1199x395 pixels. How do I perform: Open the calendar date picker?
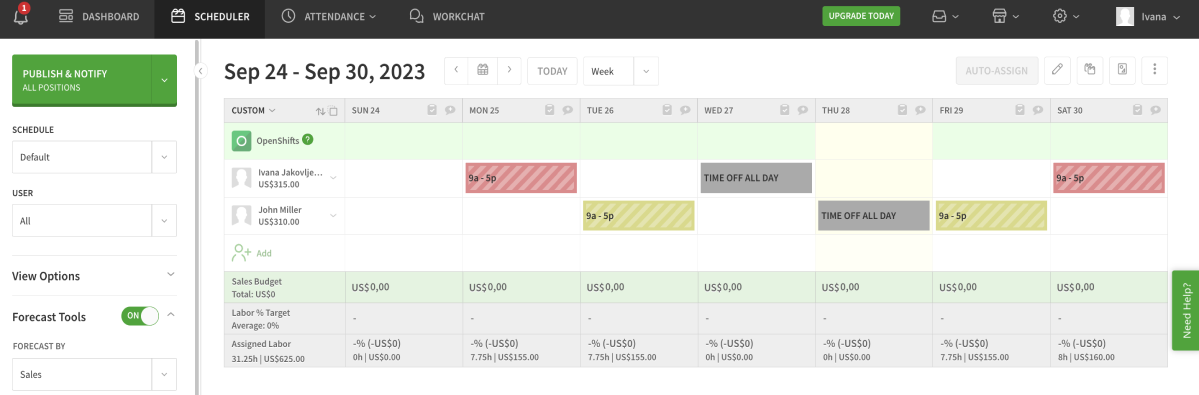click(x=483, y=70)
